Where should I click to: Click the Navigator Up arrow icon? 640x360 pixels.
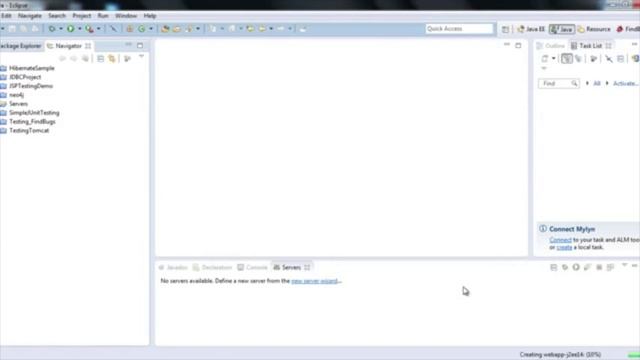(85, 58)
